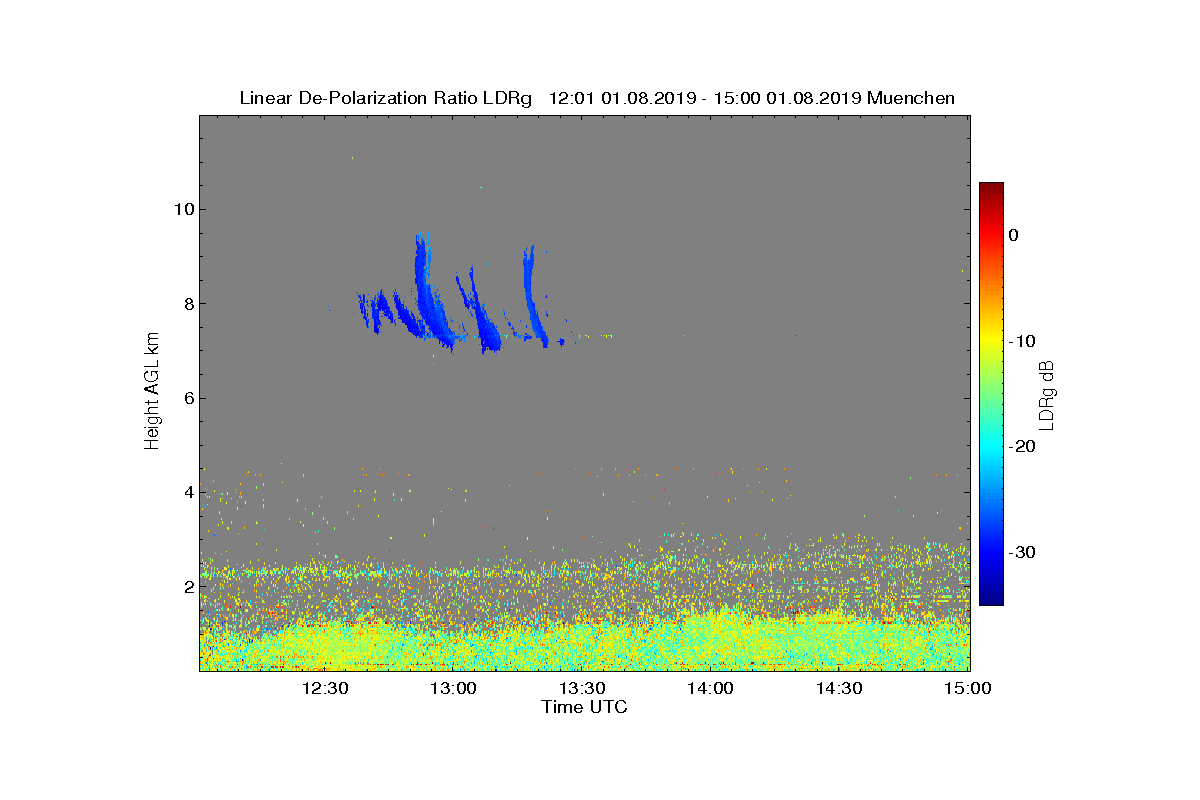Click the 'Time UTC' axis label

point(585,707)
